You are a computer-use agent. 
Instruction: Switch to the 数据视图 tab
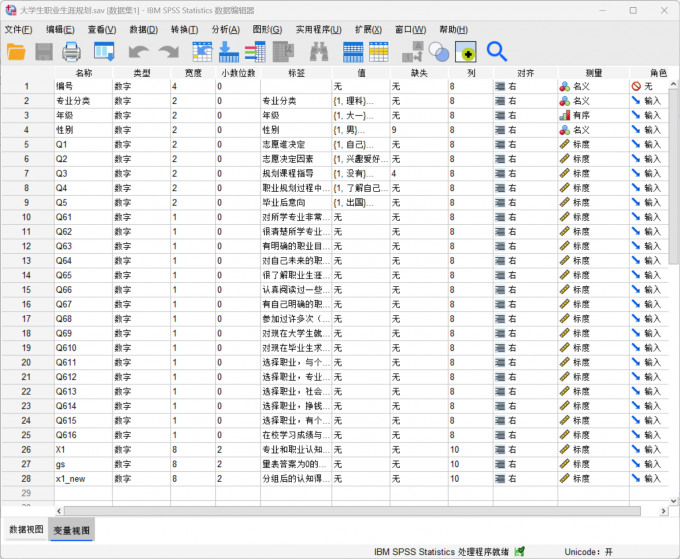coord(26,529)
